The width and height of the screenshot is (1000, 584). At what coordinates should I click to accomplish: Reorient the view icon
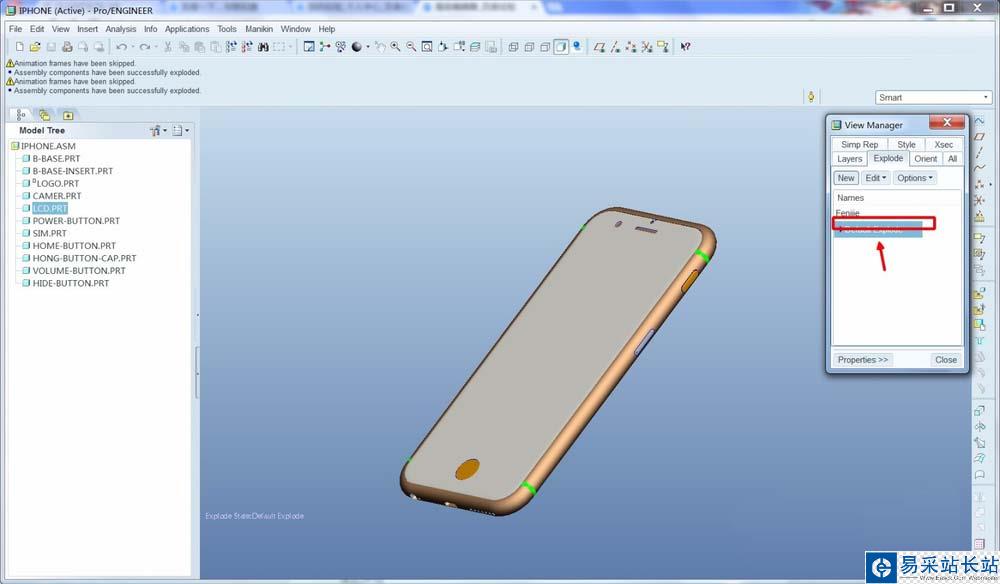point(443,47)
